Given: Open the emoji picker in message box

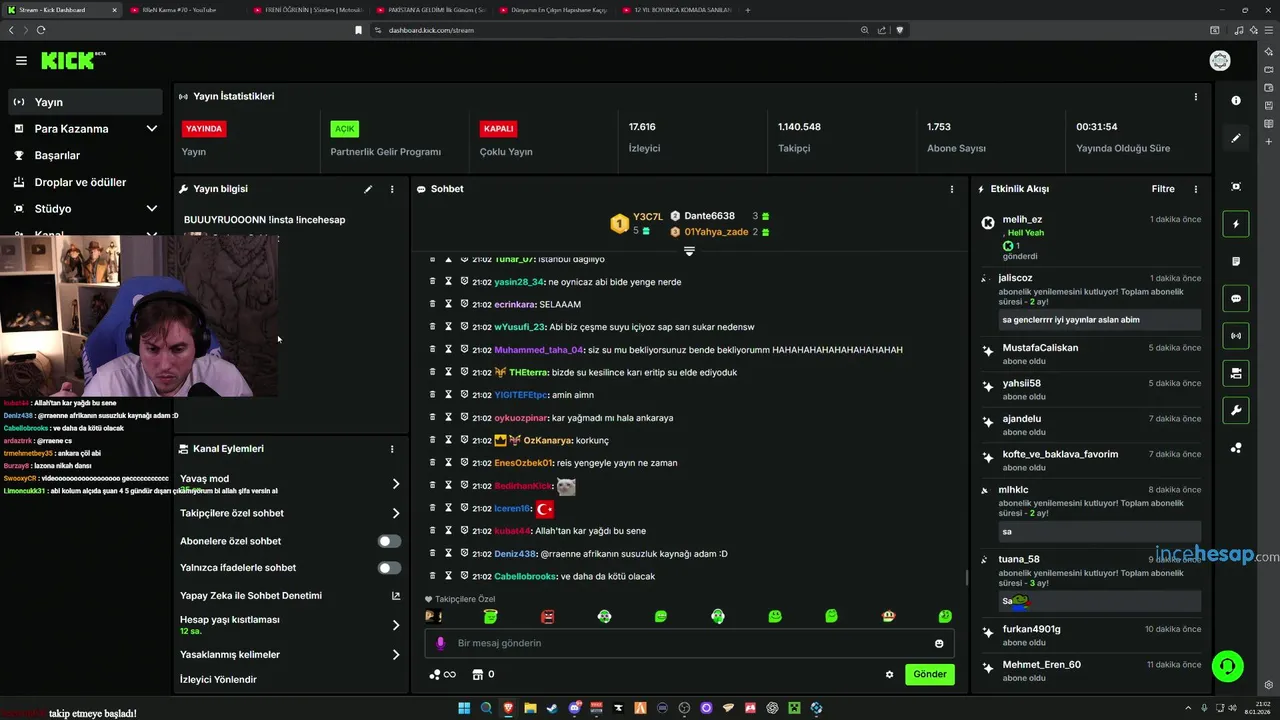Looking at the screenshot, I should 939,643.
